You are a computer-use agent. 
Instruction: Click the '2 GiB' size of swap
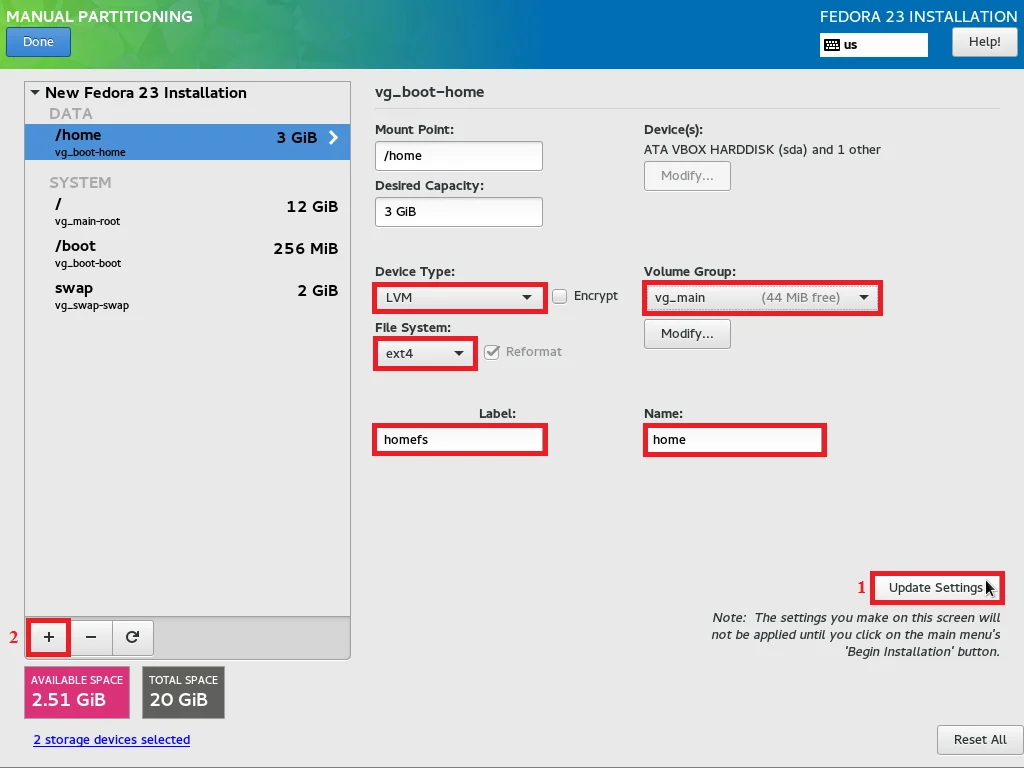pos(317,291)
